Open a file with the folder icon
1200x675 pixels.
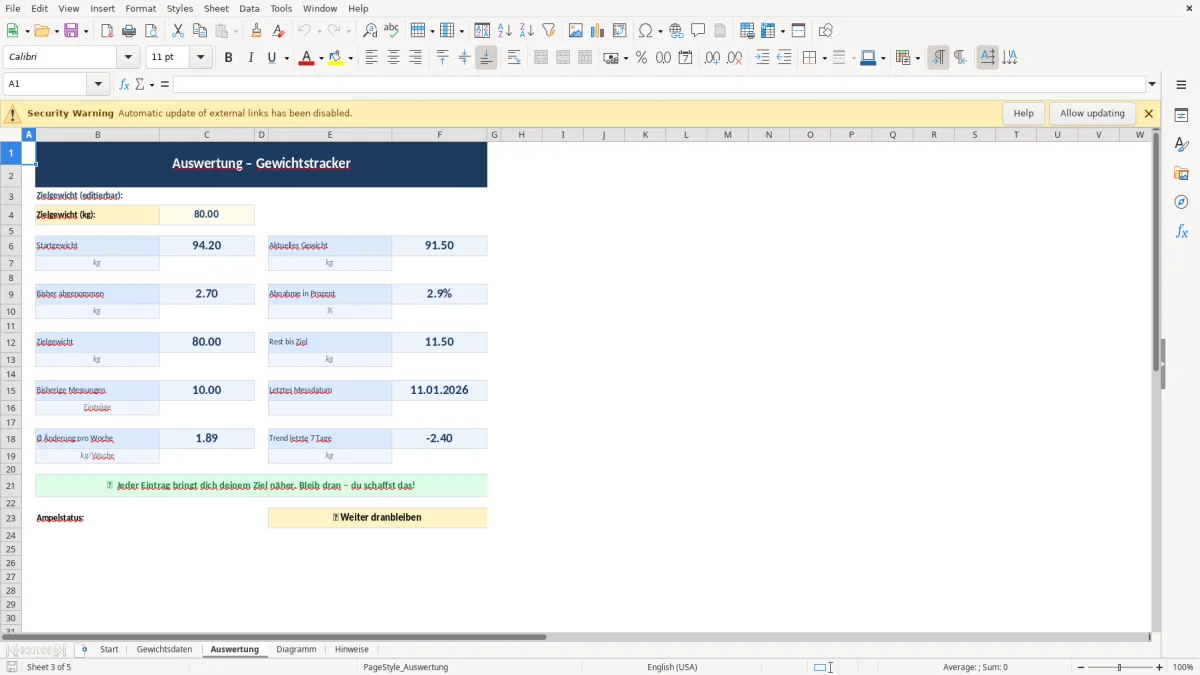[40, 31]
